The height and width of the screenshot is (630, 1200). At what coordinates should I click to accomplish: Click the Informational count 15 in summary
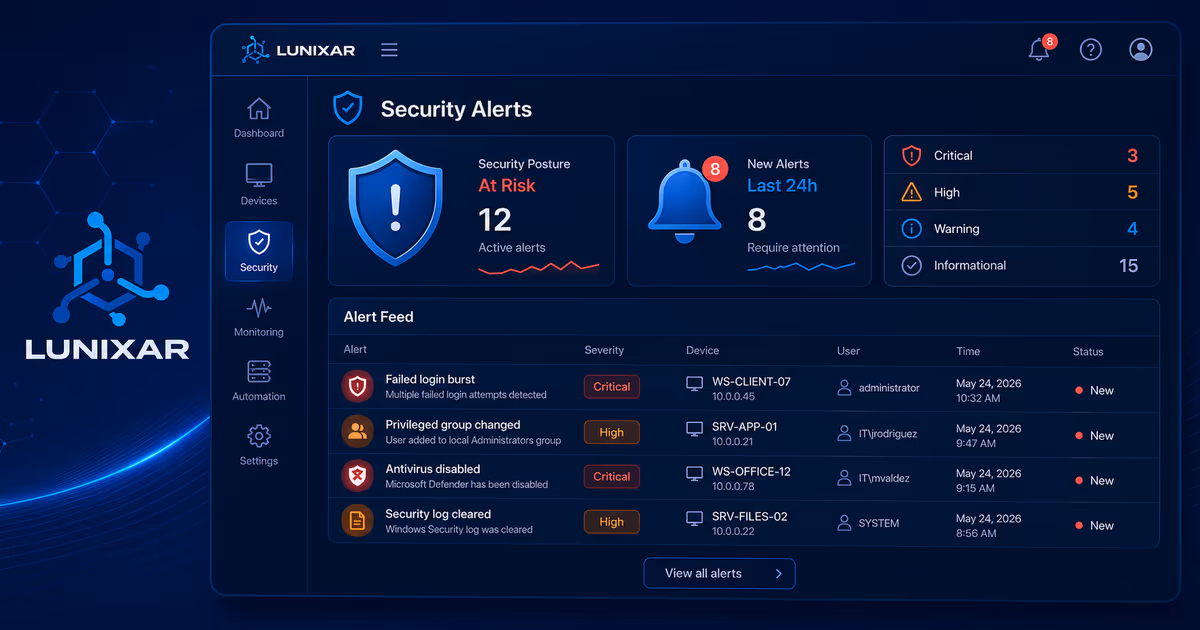pos(1128,266)
